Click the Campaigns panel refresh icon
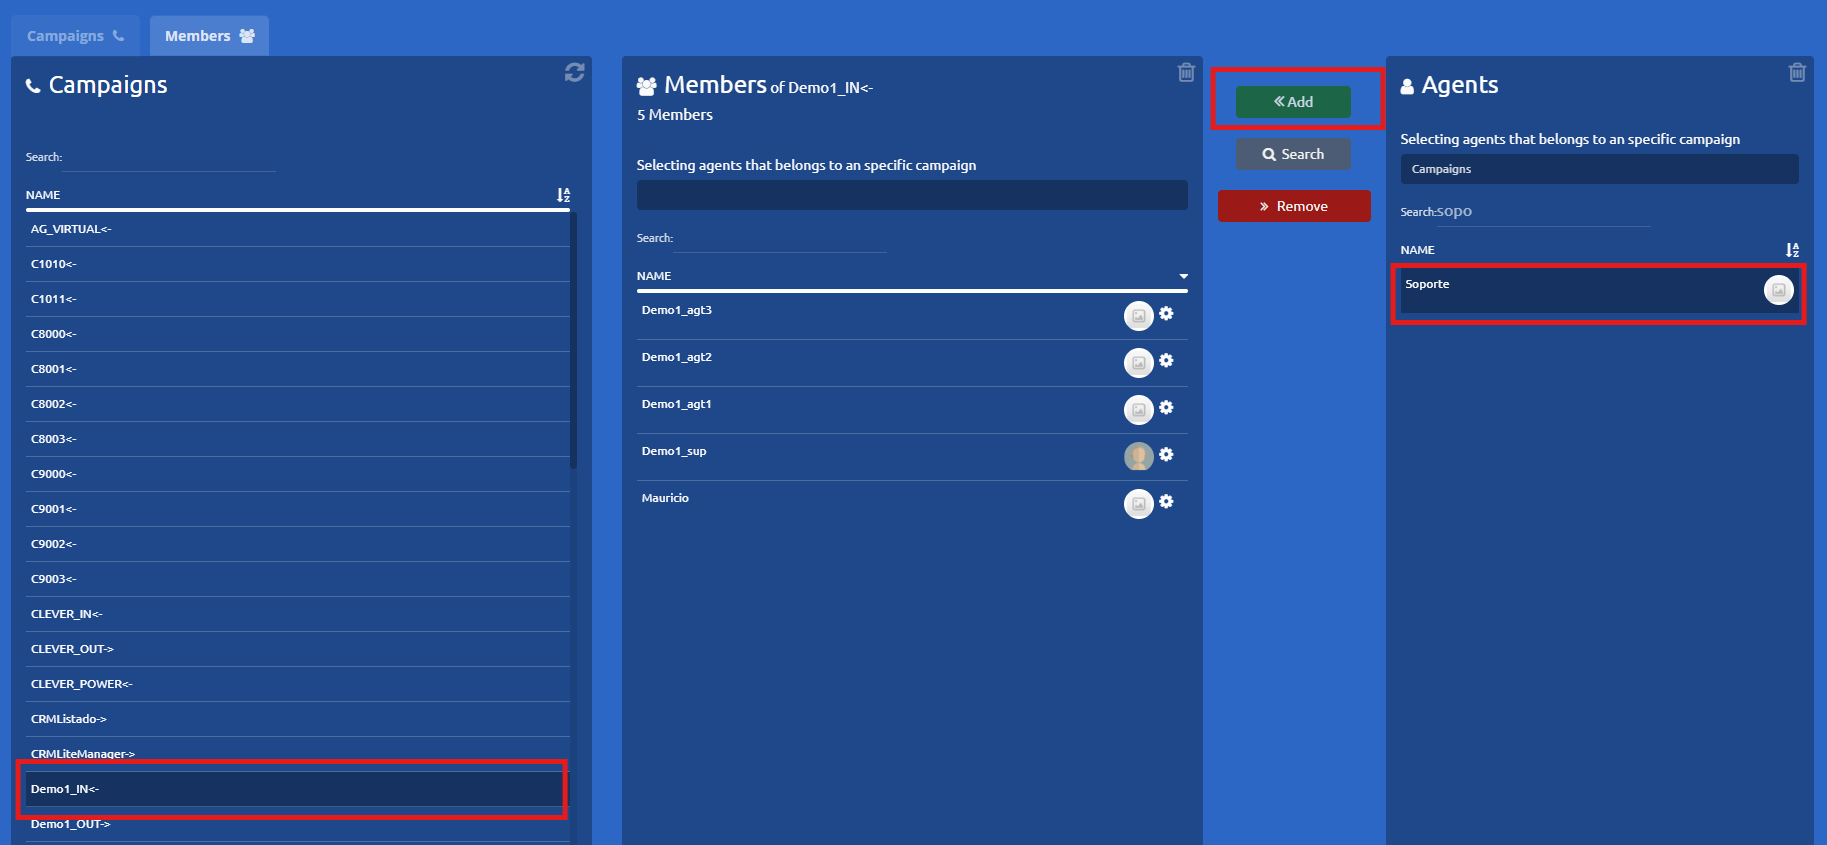The height and width of the screenshot is (845, 1827). 574,72
